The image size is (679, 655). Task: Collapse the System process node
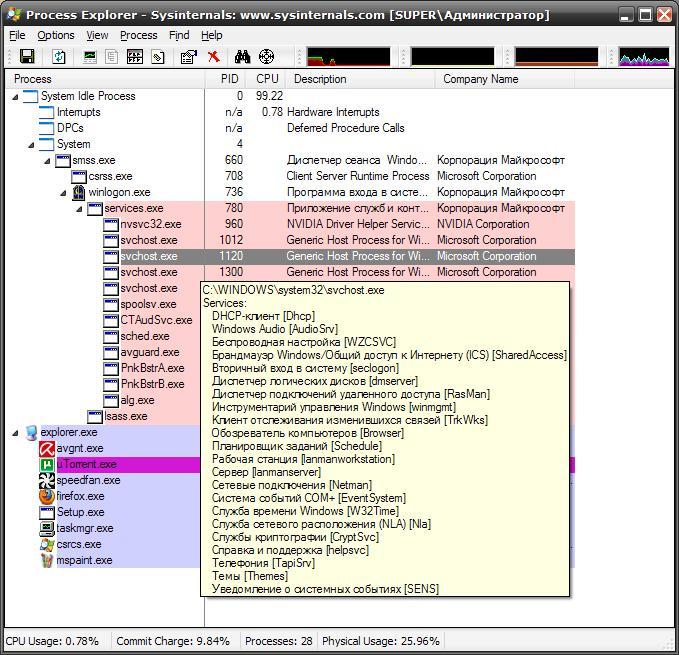31,145
